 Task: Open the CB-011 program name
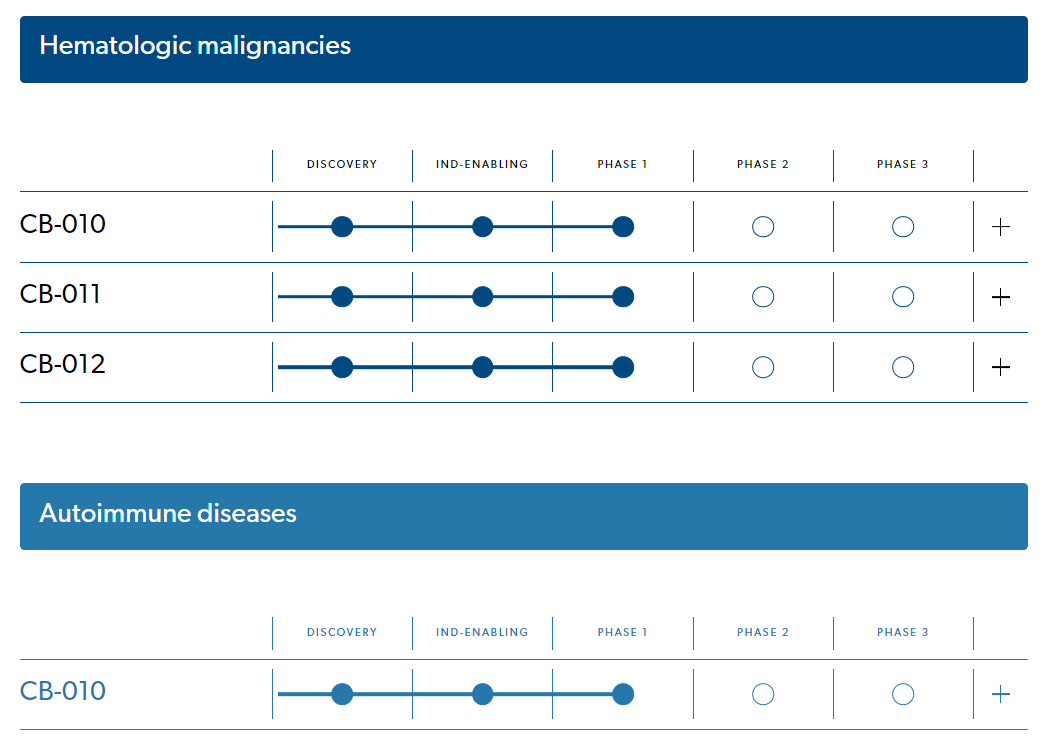[x=61, y=294]
